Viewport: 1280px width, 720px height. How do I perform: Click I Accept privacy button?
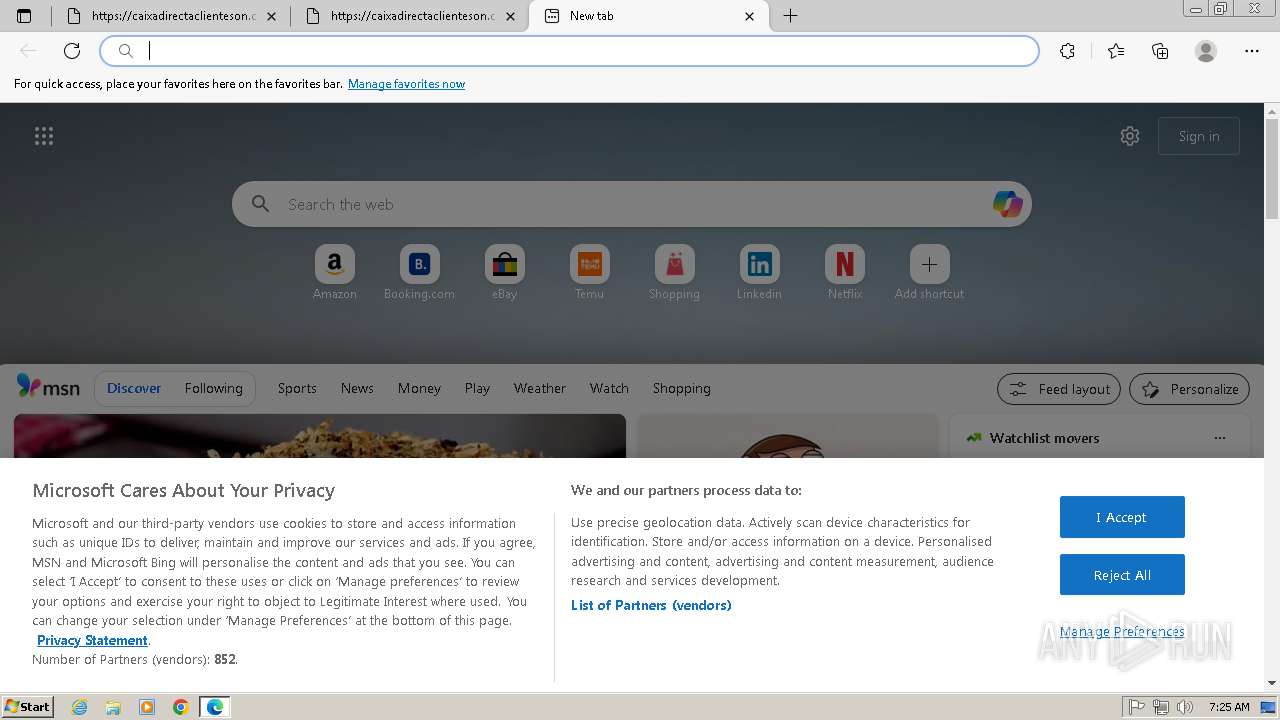[1122, 517]
